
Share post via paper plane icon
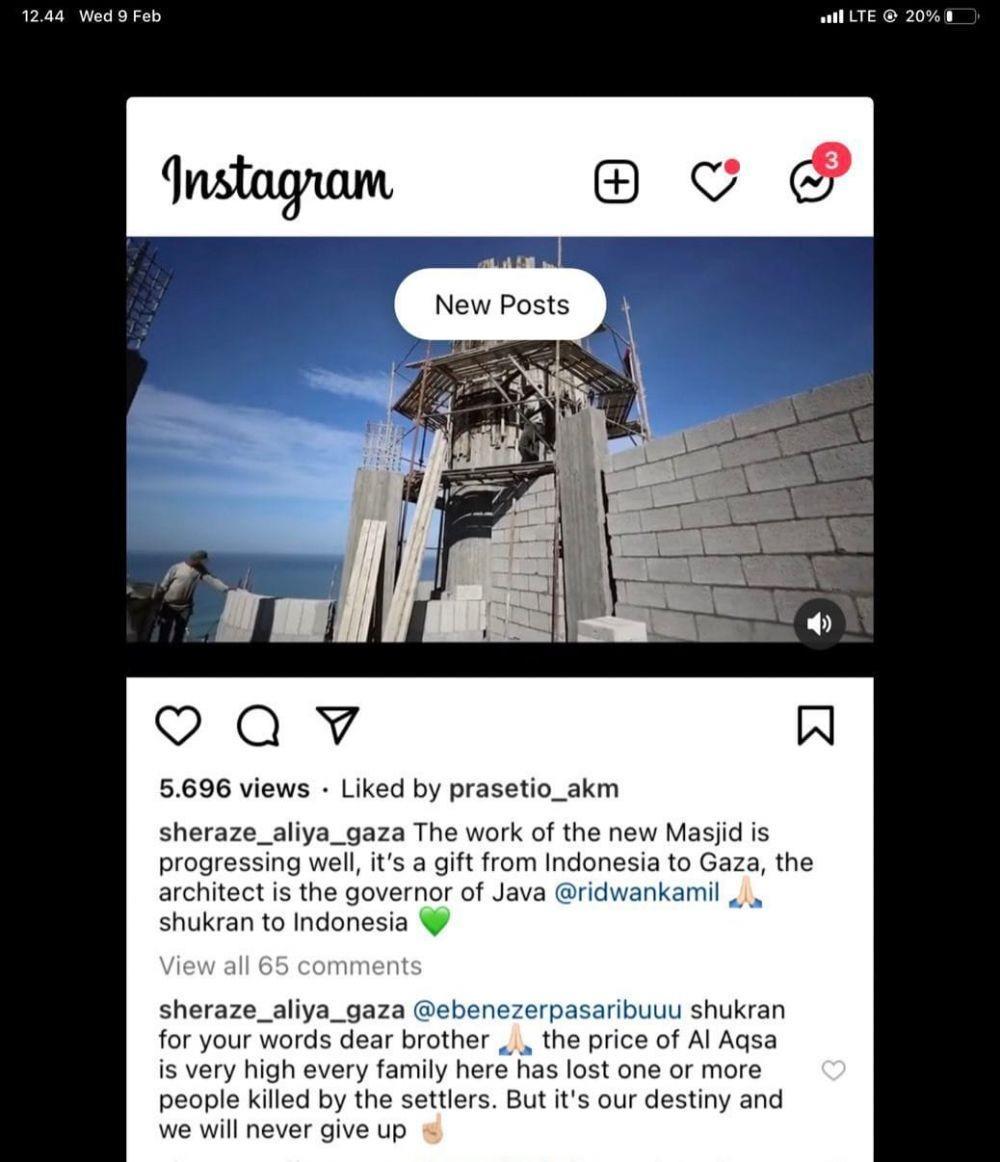338,725
